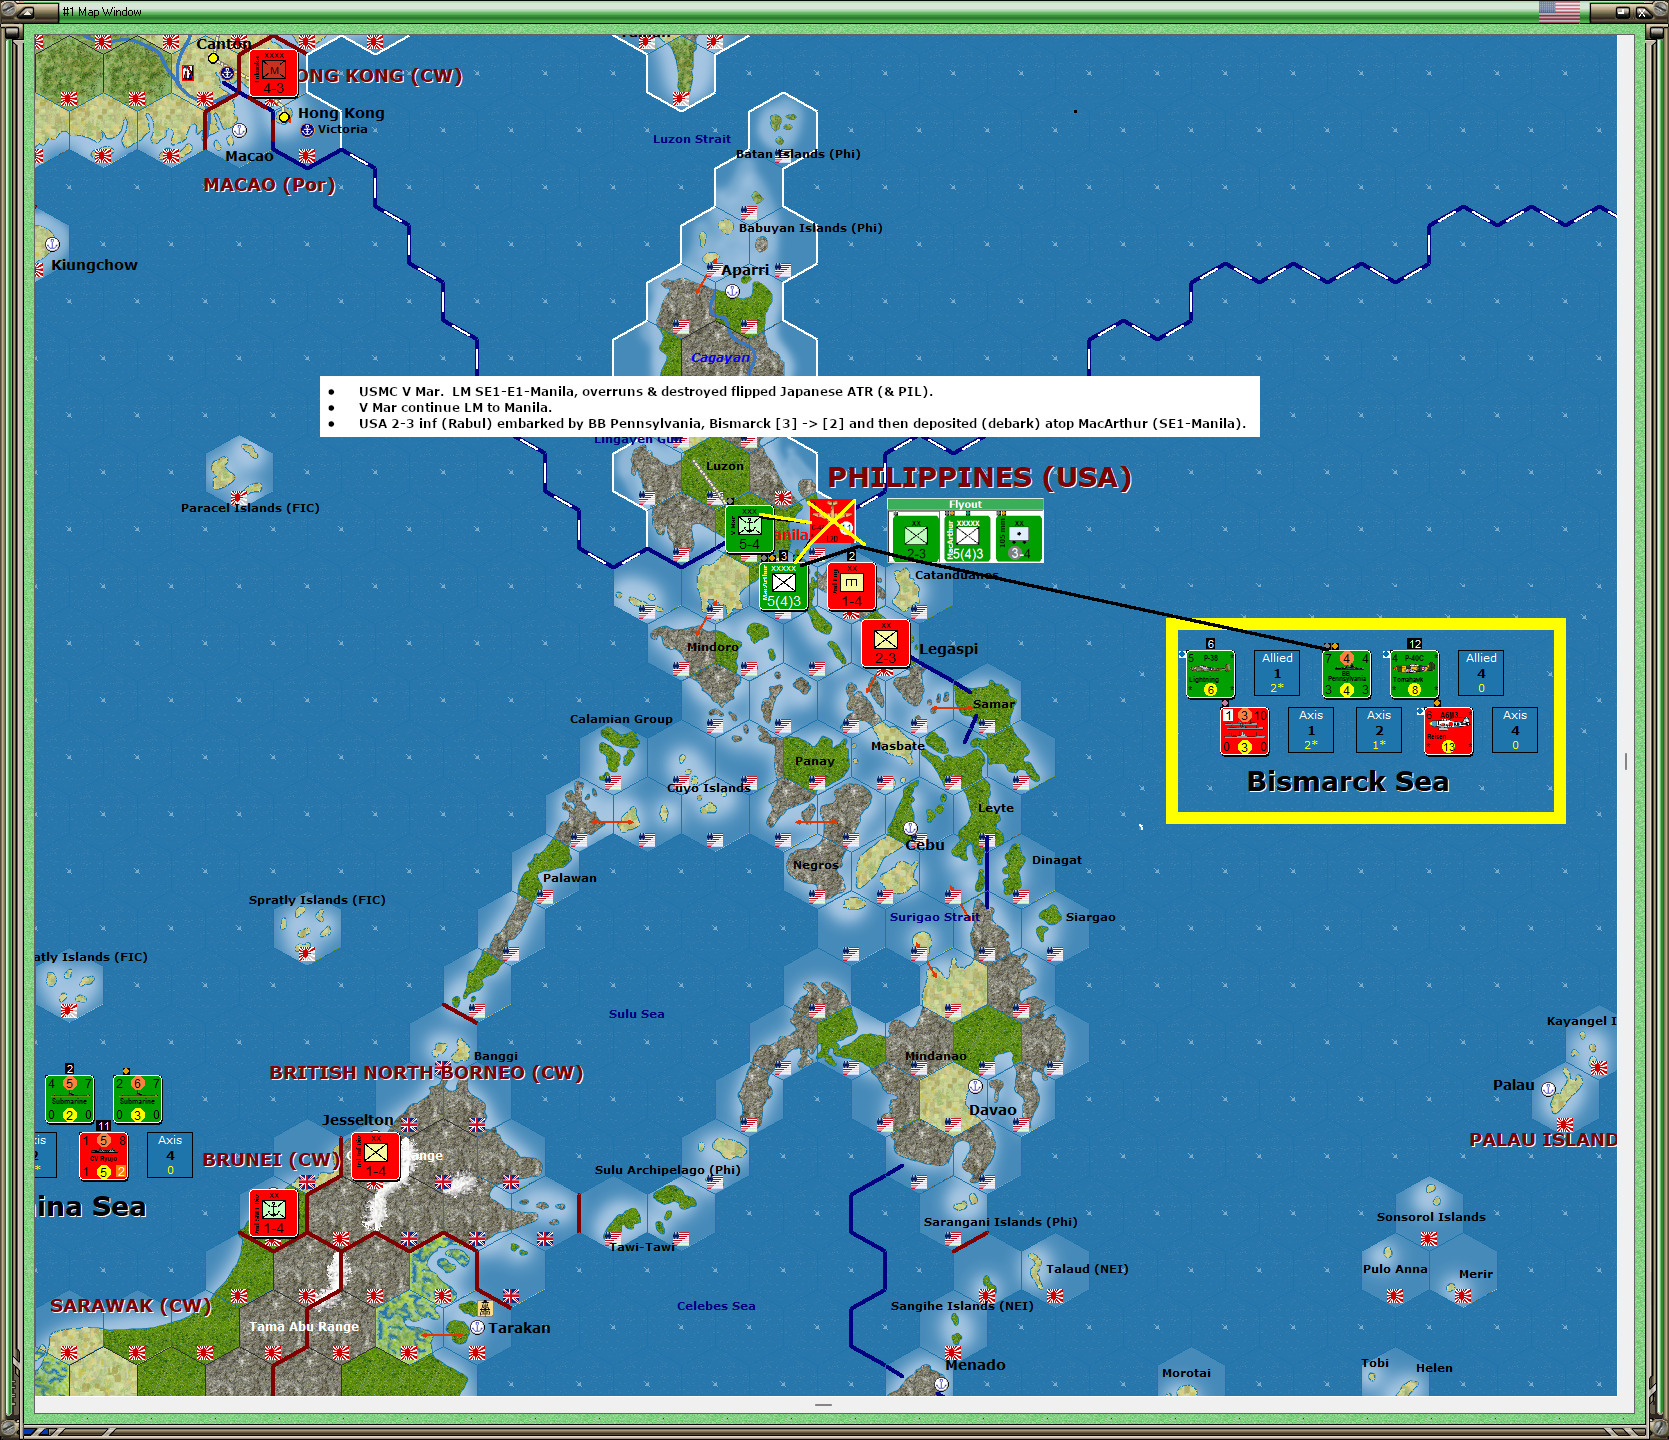The height and width of the screenshot is (1440, 1669).
Task: Click the Allied 4 sea box in Bismarck Sea
Action: [x=1481, y=673]
